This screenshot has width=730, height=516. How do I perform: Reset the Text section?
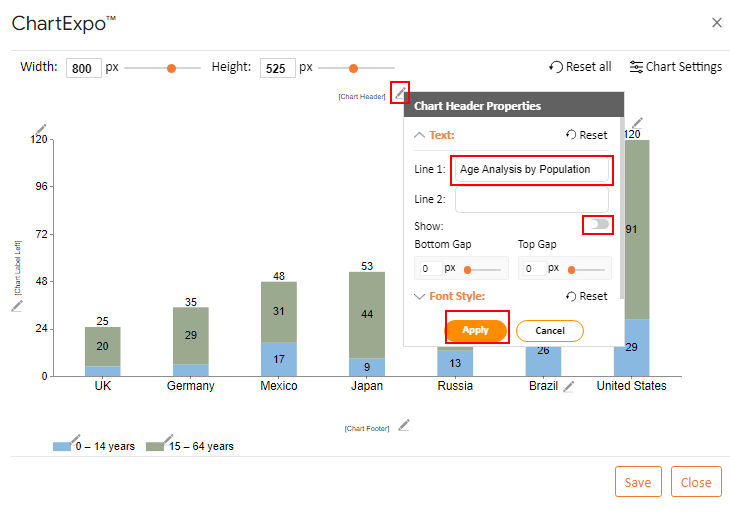587,135
